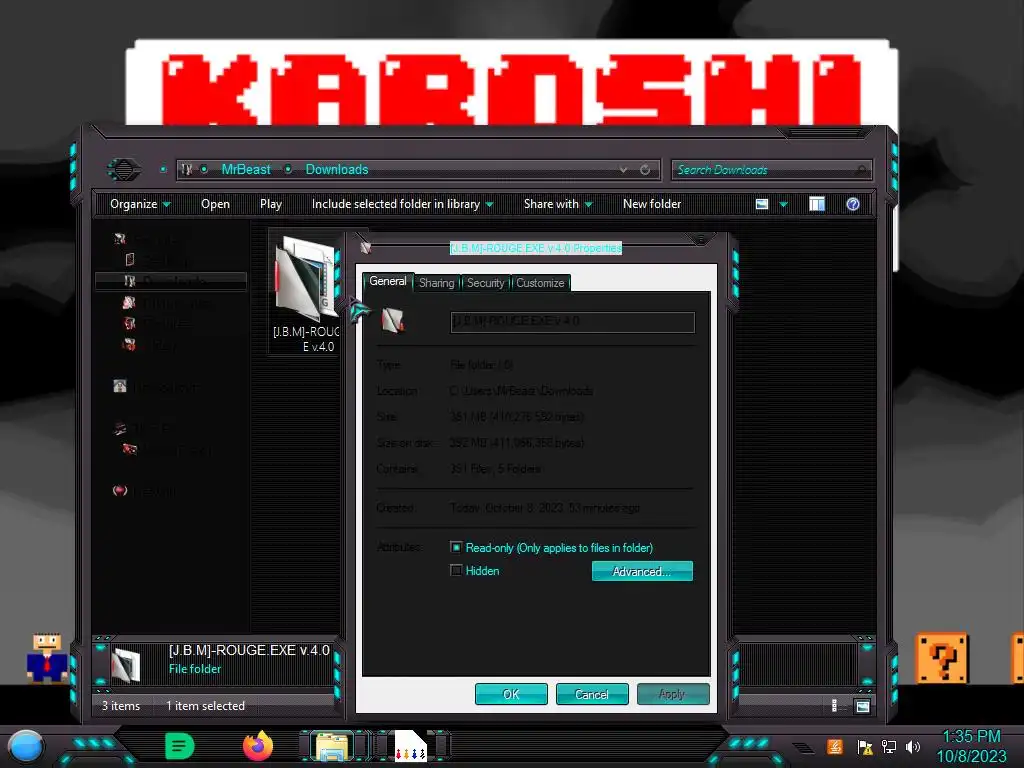Switch to the Sharing tab

point(437,283)
